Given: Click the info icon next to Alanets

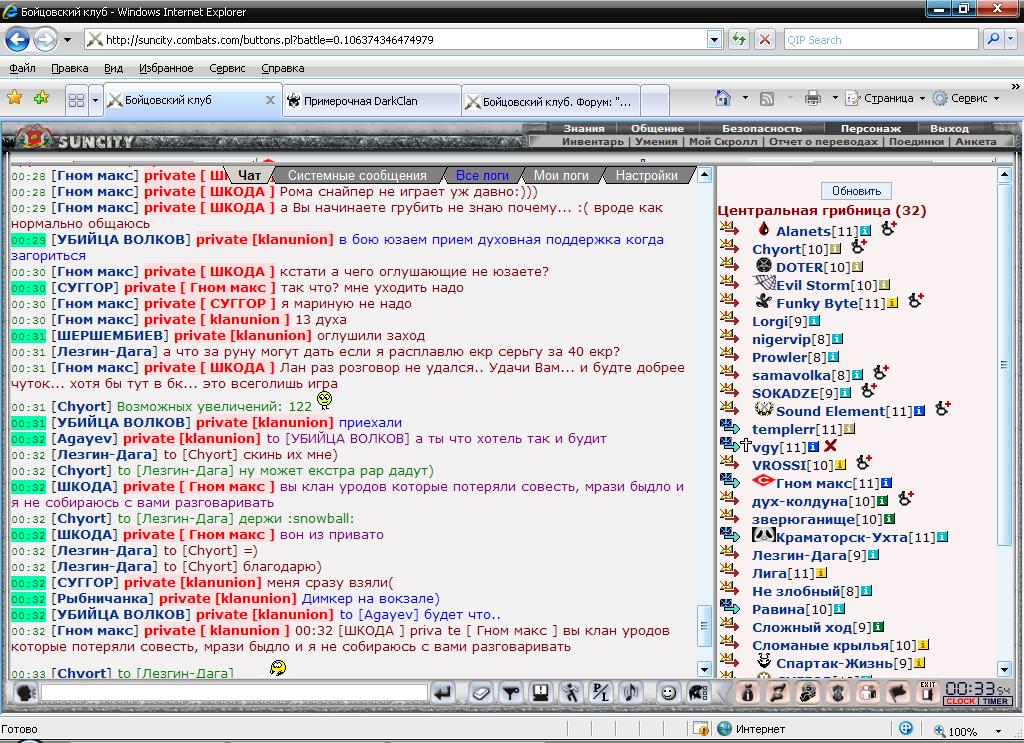Looking at the screenshot, I should click(x=867, y=231).
